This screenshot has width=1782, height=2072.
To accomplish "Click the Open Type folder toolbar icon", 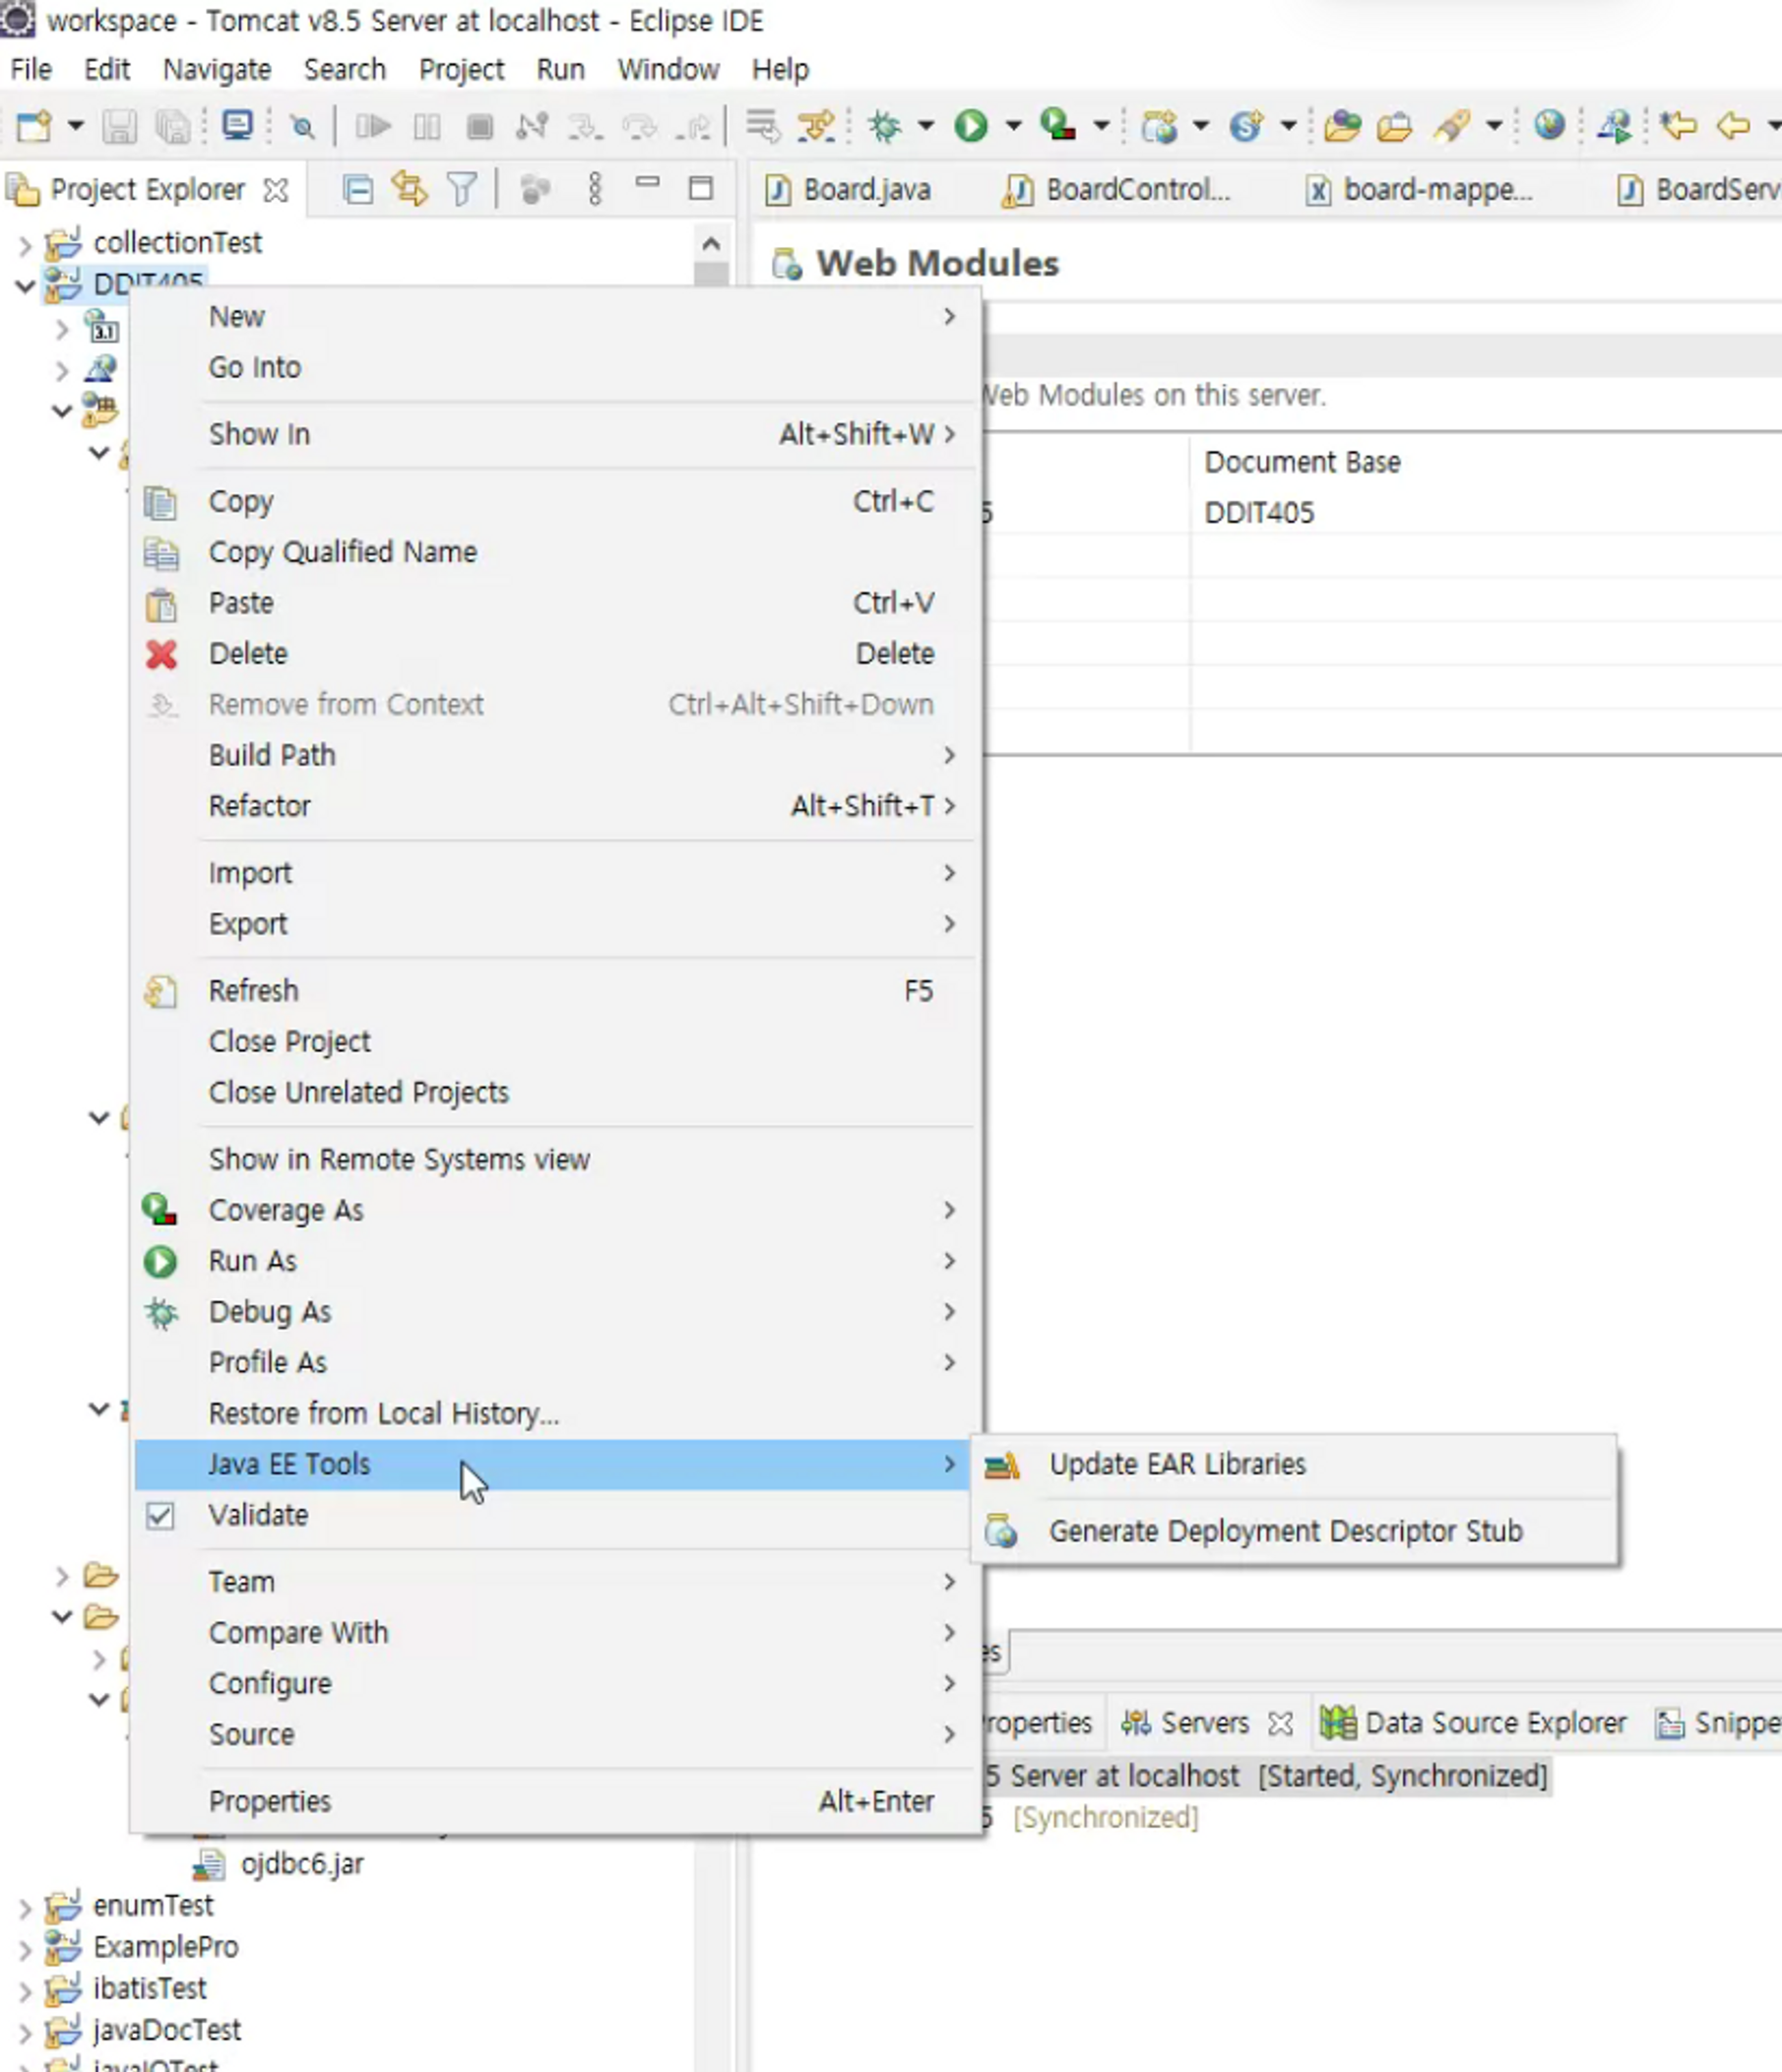I will tap(1342, 126).
